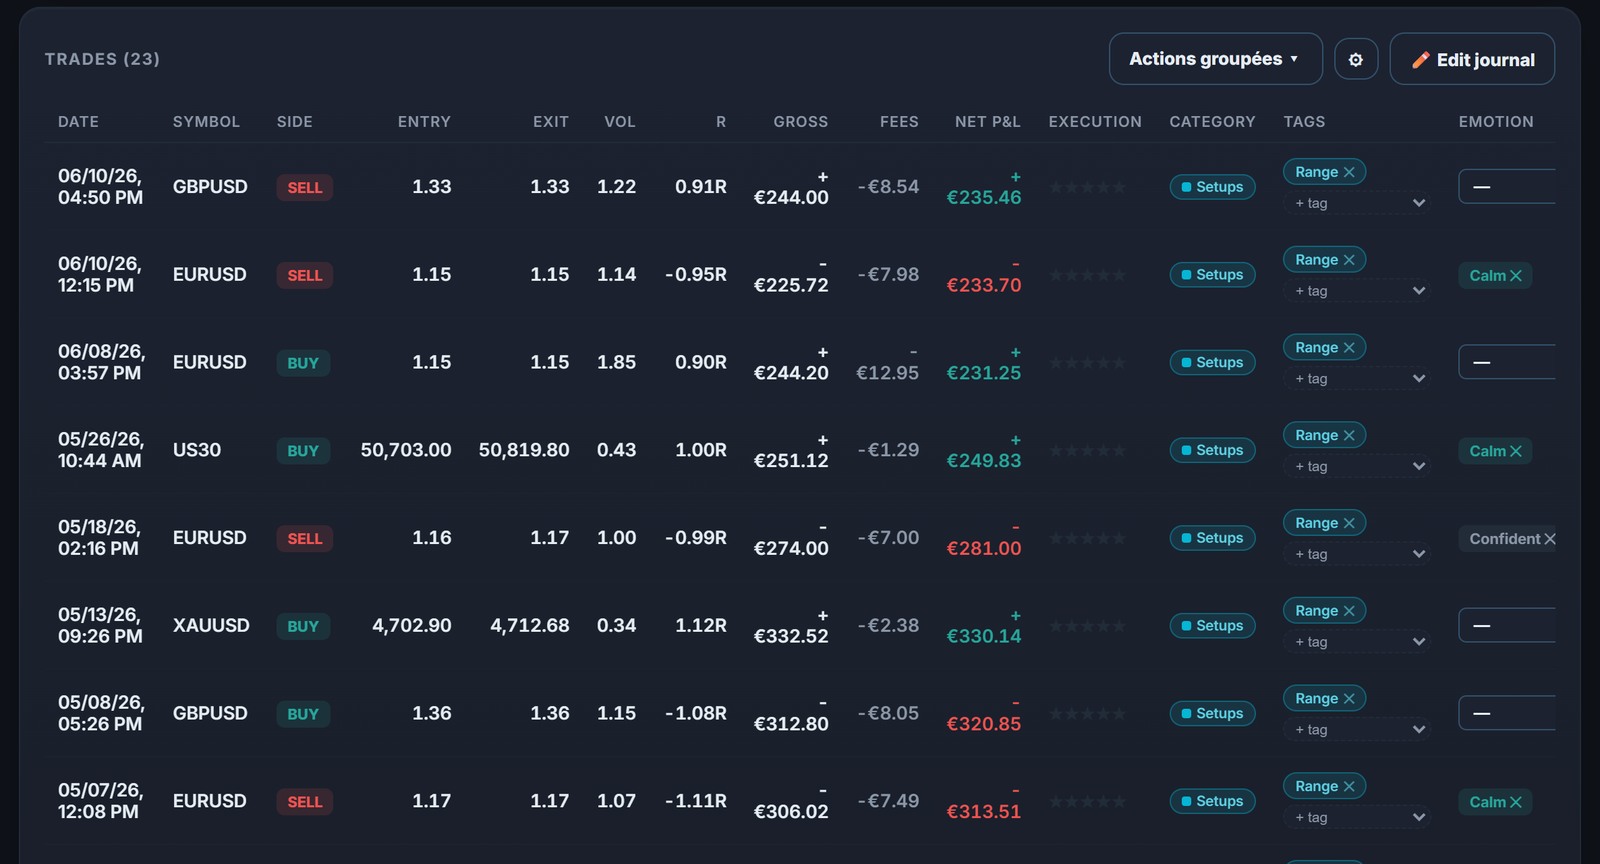Expand tag dropdown for EURUSD 12:08 PM trade
The height and width of the screenshot is (864, 1600).
point(1357,817)
